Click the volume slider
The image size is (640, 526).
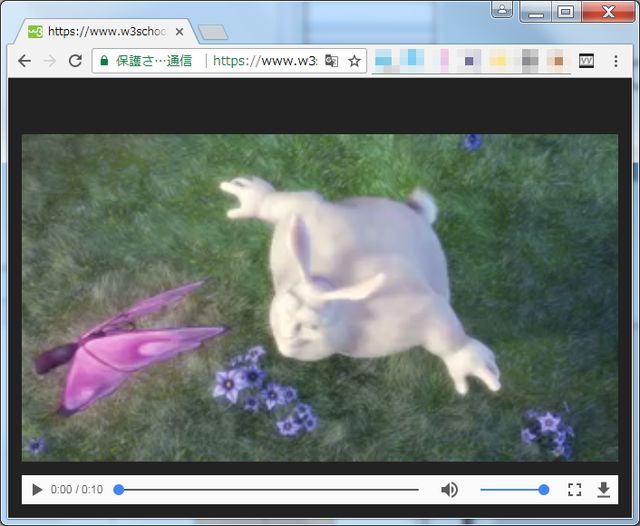(x=514, y=489)
